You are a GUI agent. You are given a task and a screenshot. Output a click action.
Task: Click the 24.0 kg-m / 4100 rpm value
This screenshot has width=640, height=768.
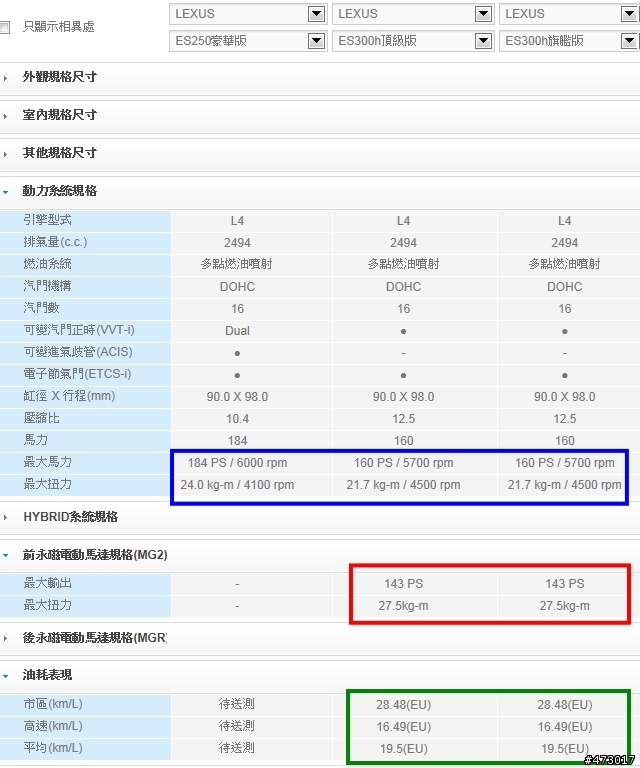[x=237, y=485]
